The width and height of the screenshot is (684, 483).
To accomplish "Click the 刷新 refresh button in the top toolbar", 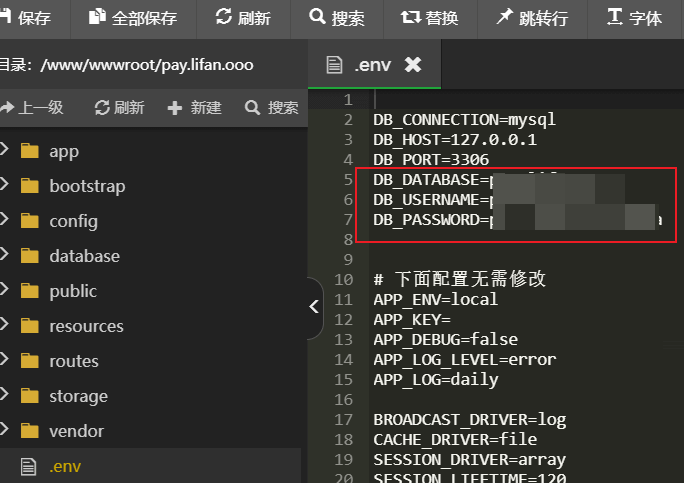I will [243, 18].
